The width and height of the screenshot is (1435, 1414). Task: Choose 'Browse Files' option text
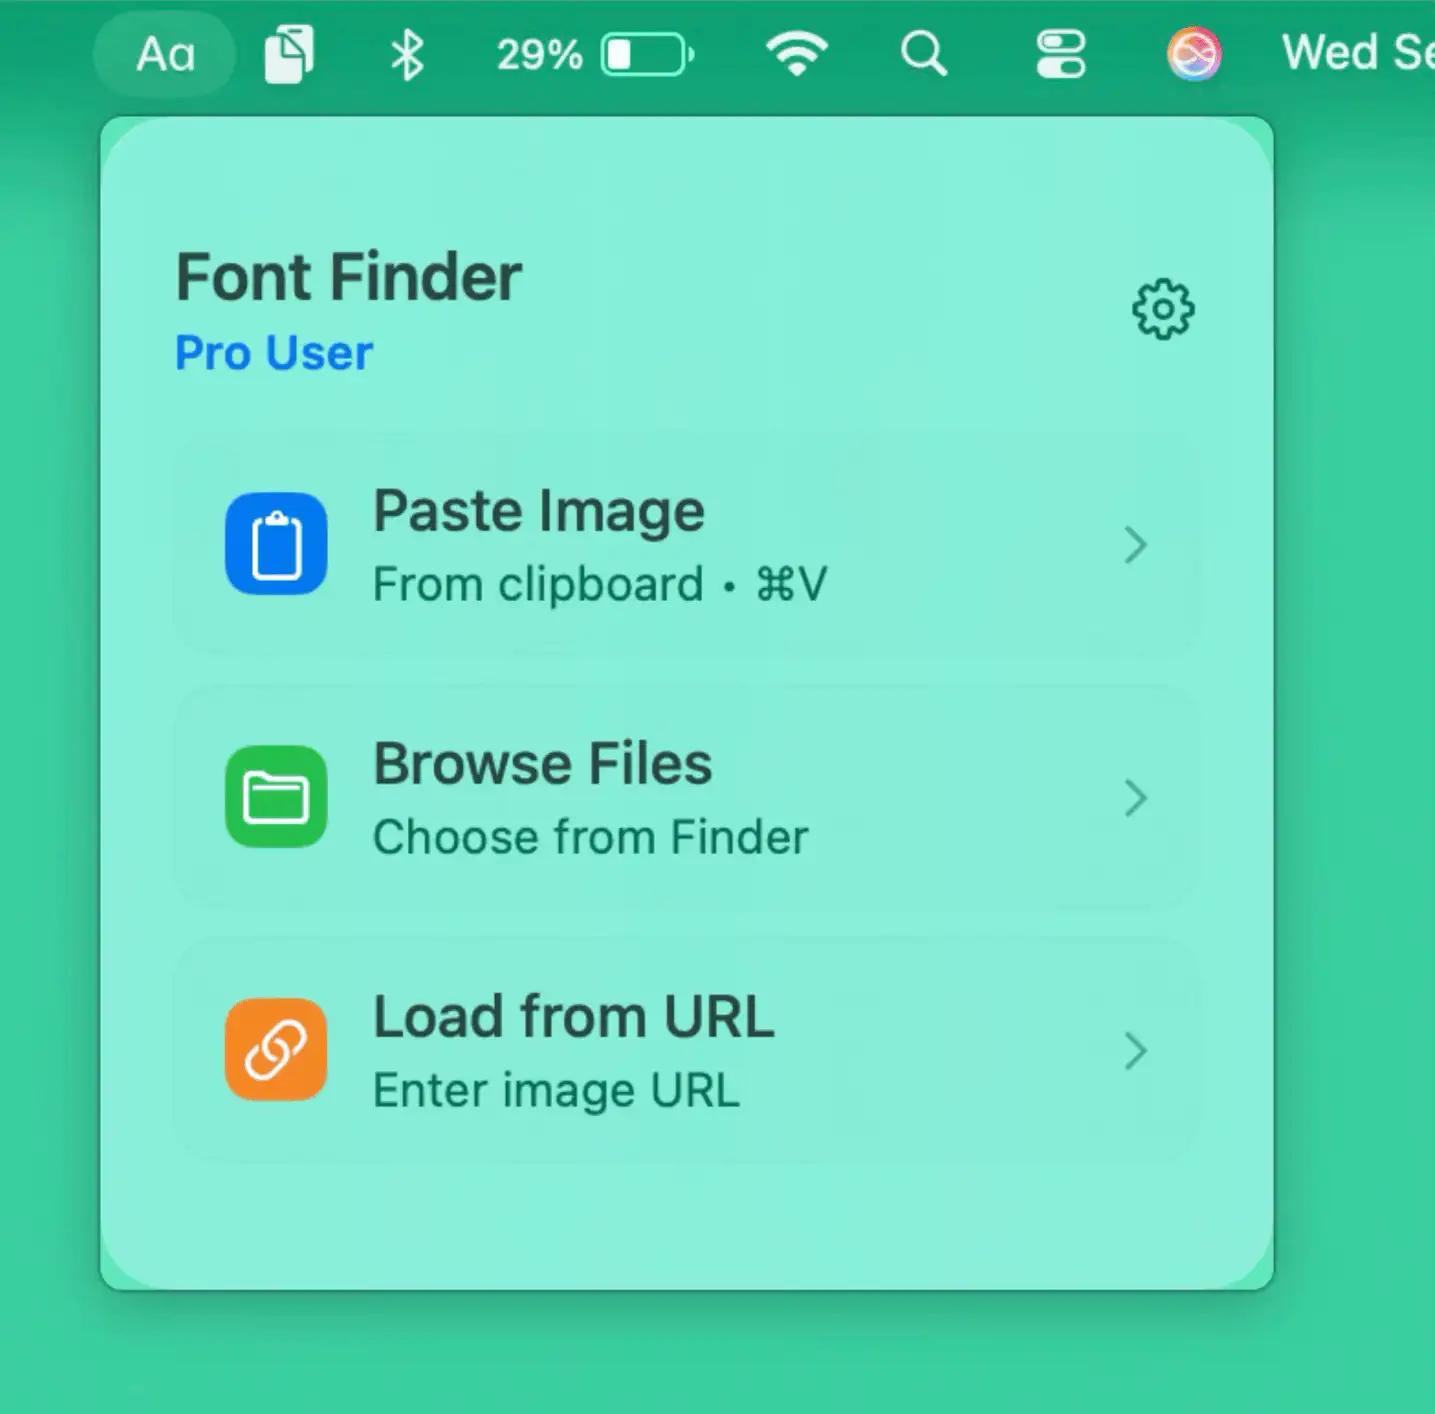[542, 765]
